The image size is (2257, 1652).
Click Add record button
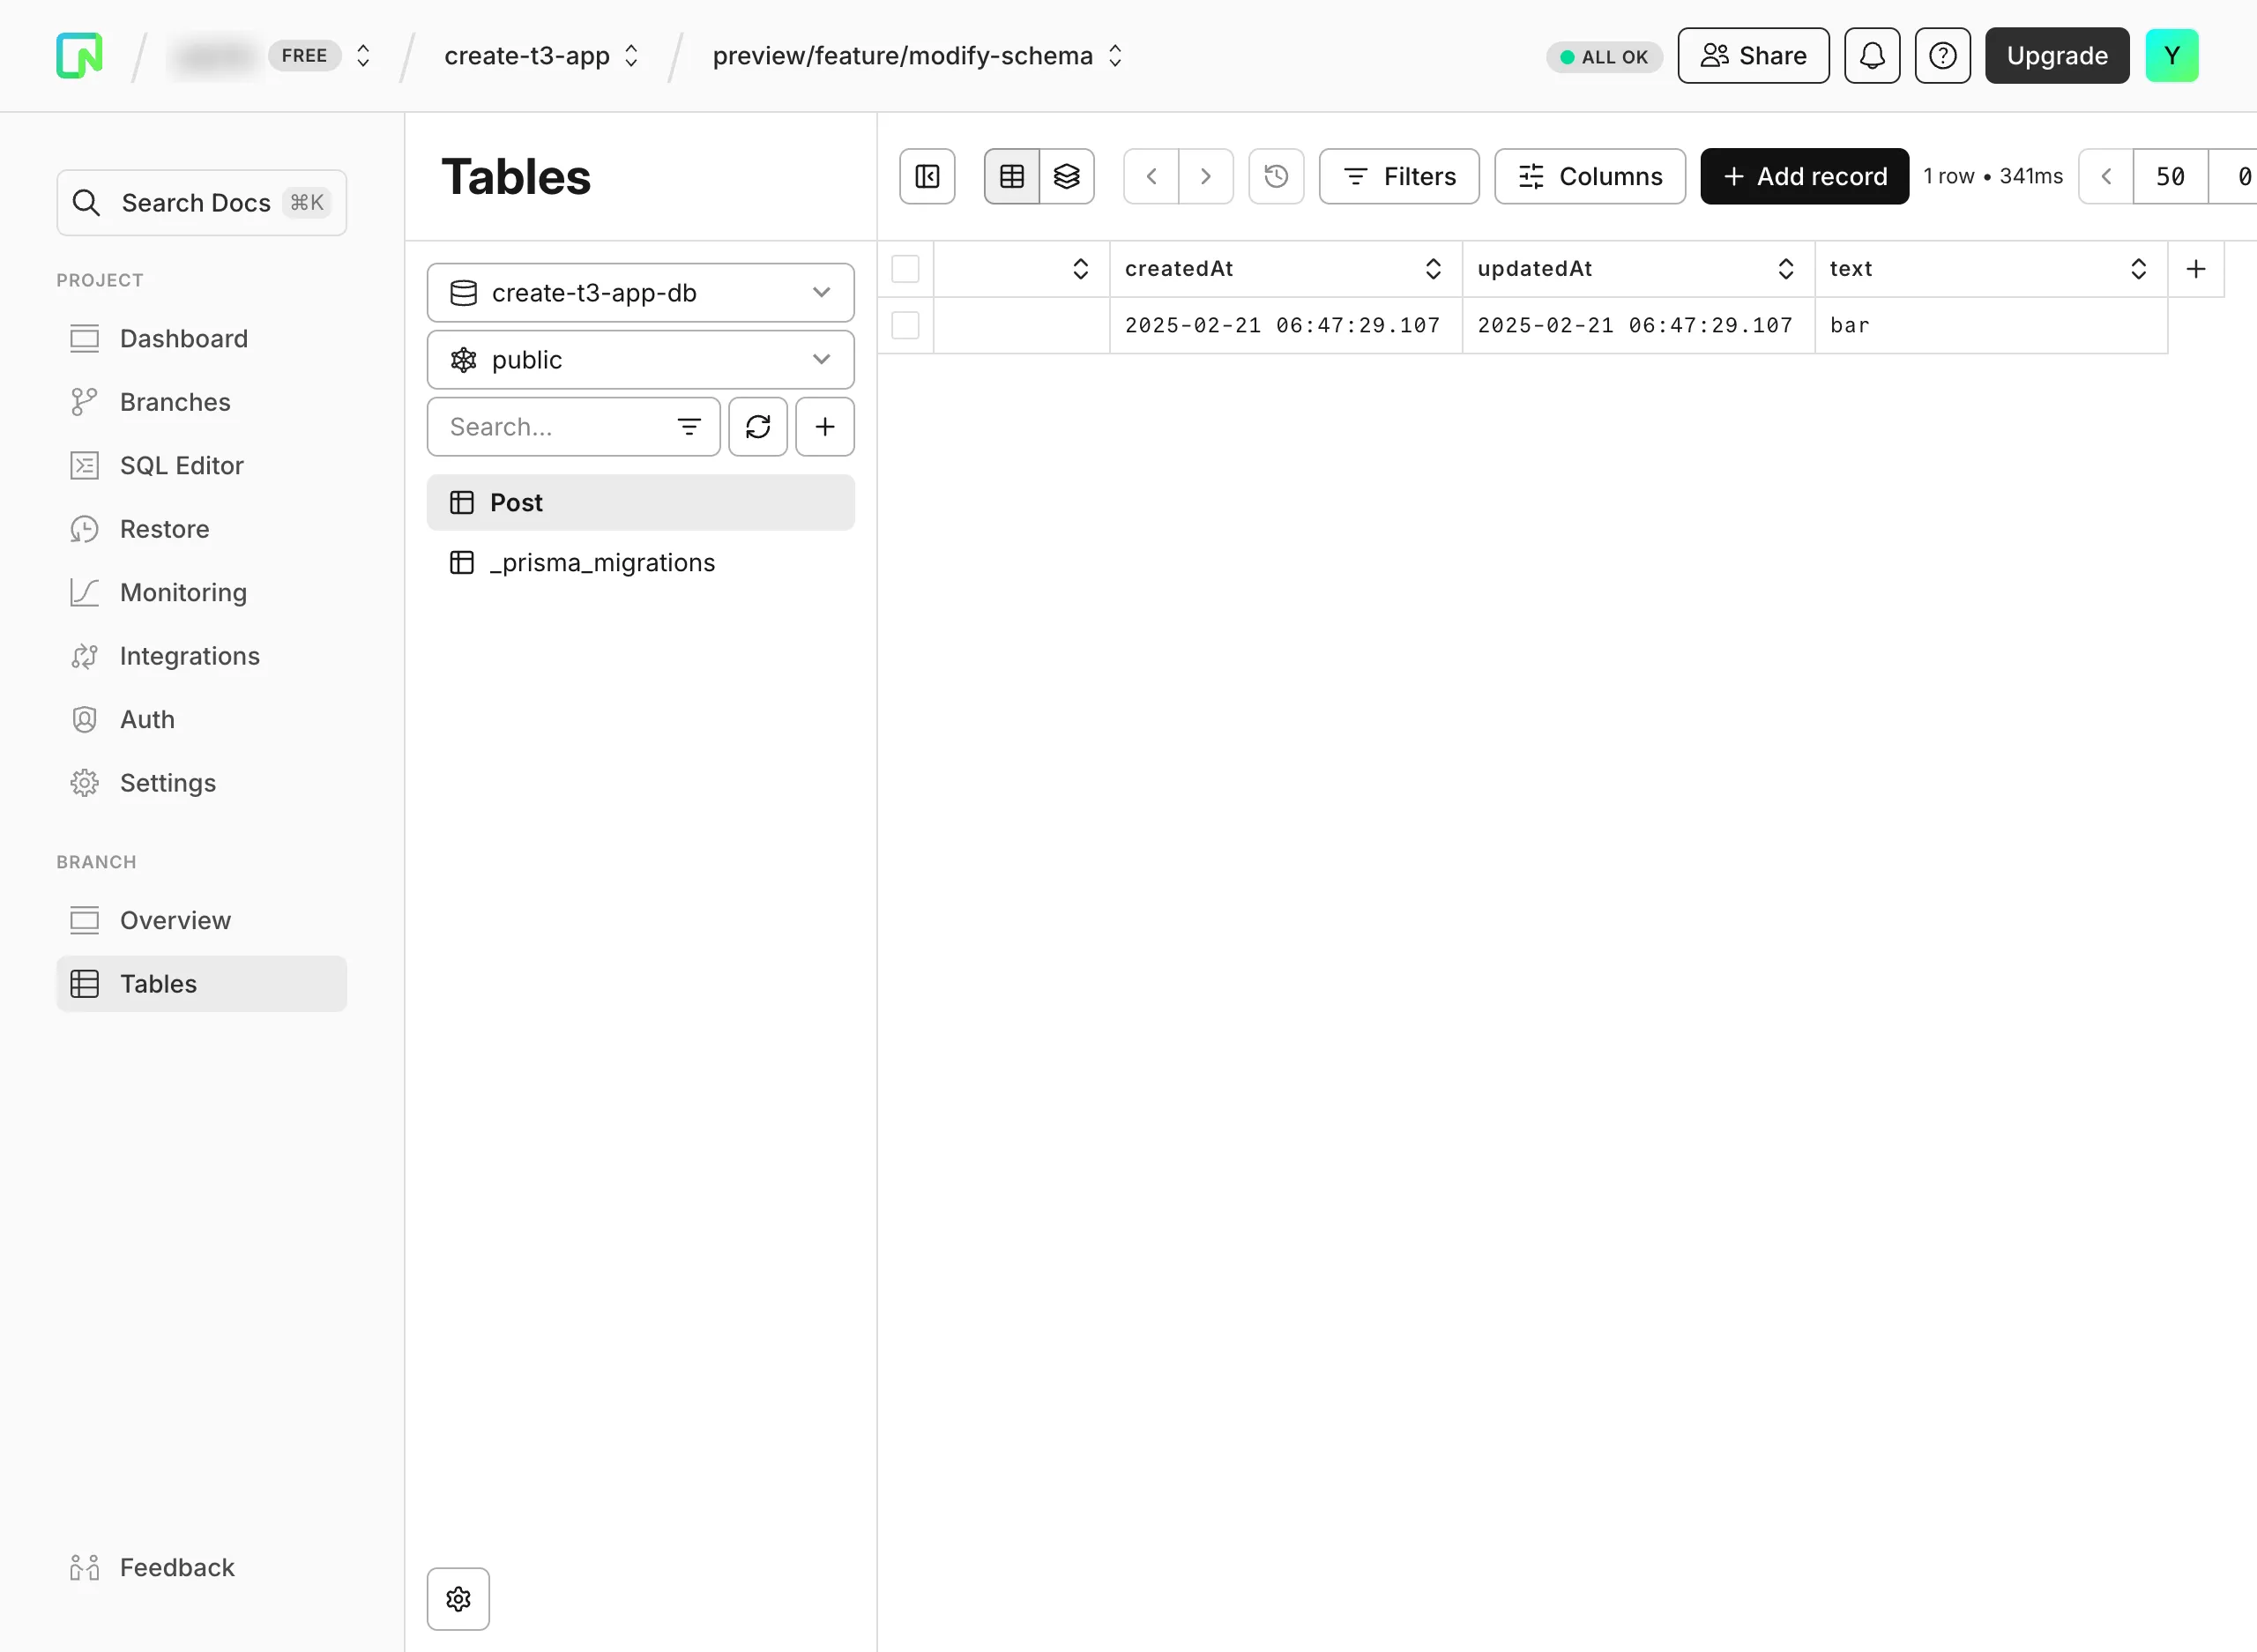(1803, 176)
